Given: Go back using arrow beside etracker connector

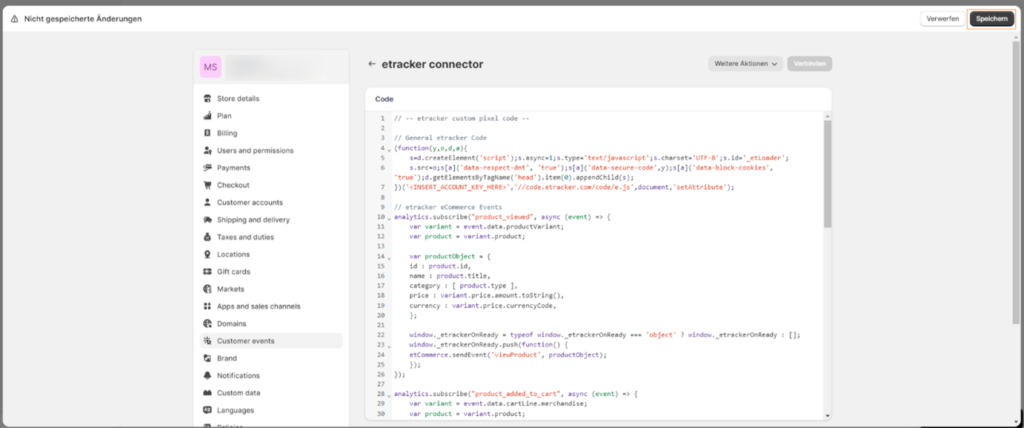Looking at the screenshot, I should [372, 64].
